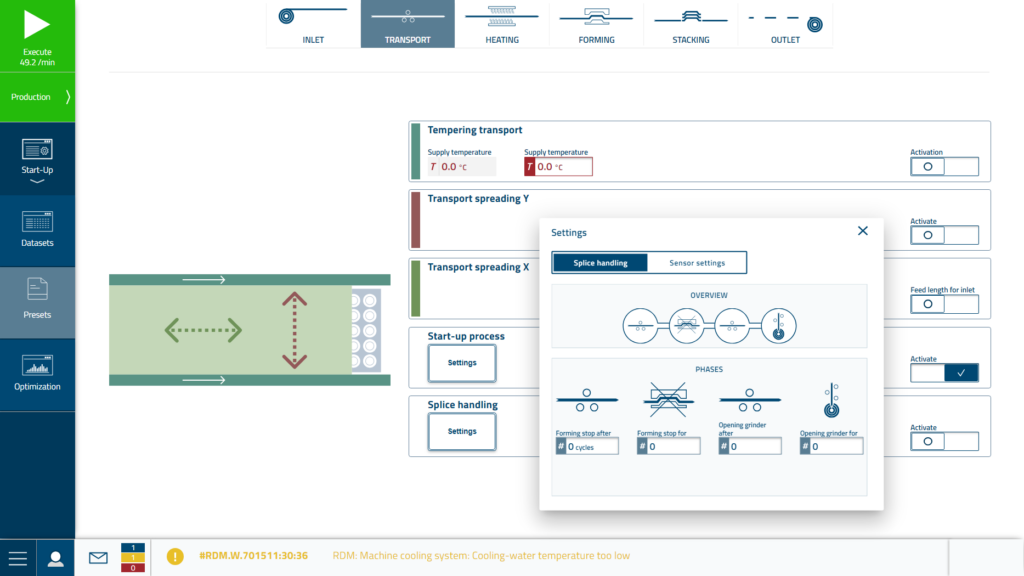Click the user profile icon
The width and height of the screenshot is (1024, 576).
point(56,558)
